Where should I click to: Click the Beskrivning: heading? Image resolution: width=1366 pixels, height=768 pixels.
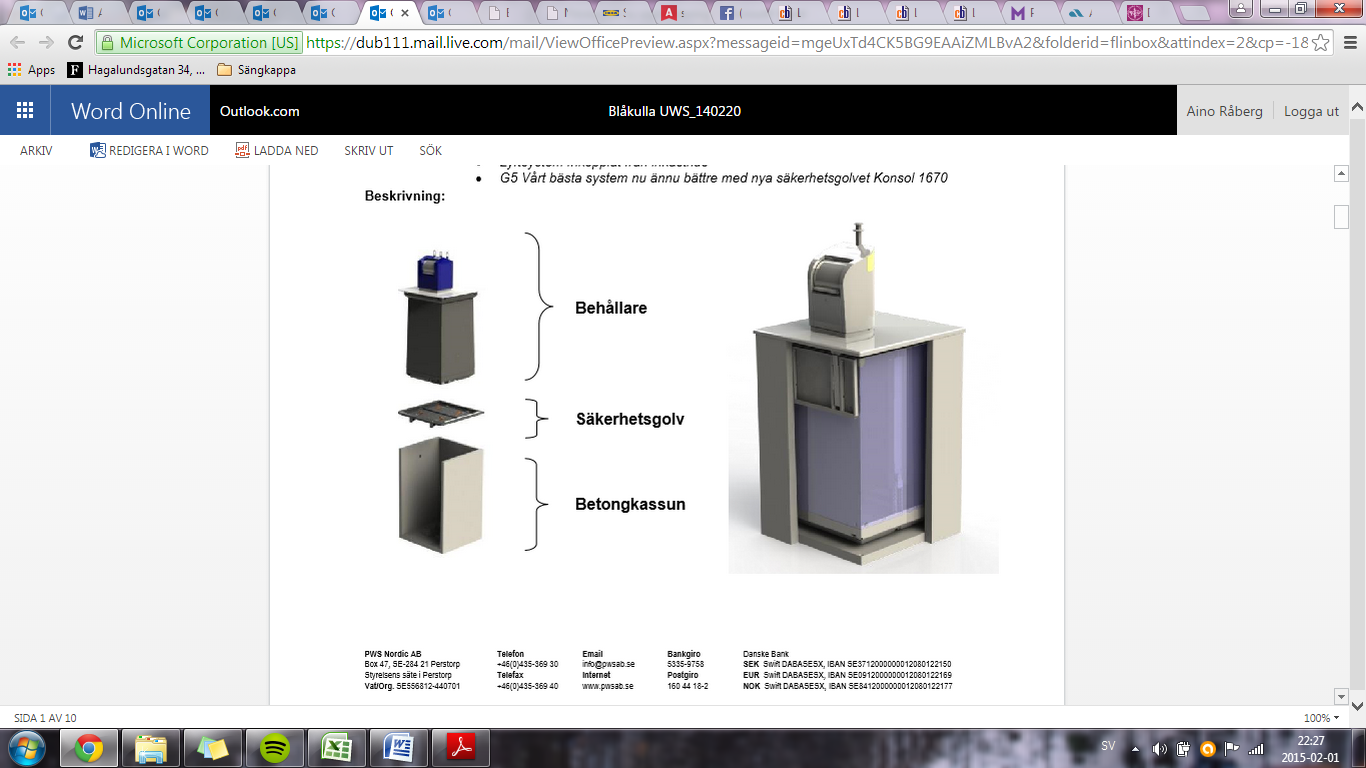click(x=405, y=195)
